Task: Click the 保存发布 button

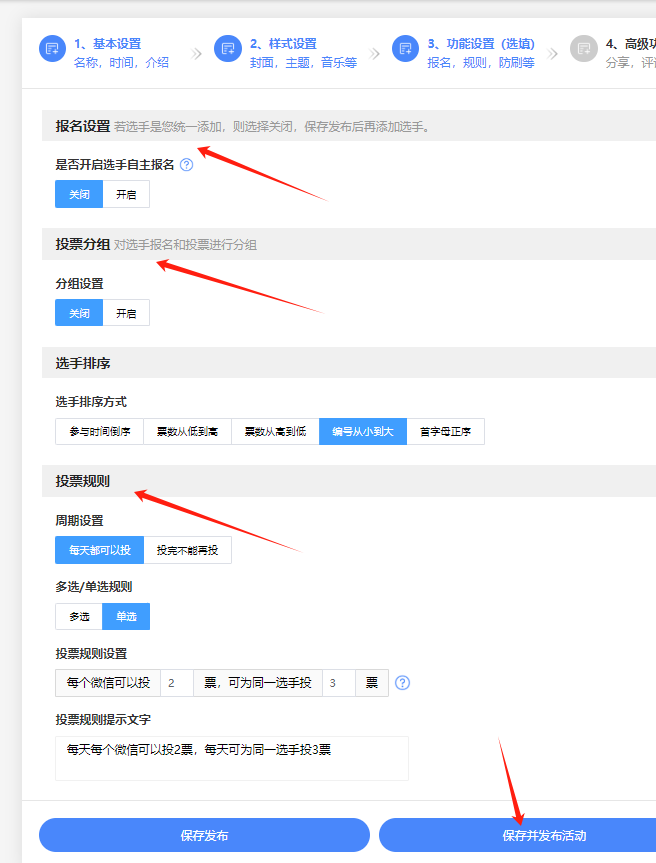Action: point(204,835)
